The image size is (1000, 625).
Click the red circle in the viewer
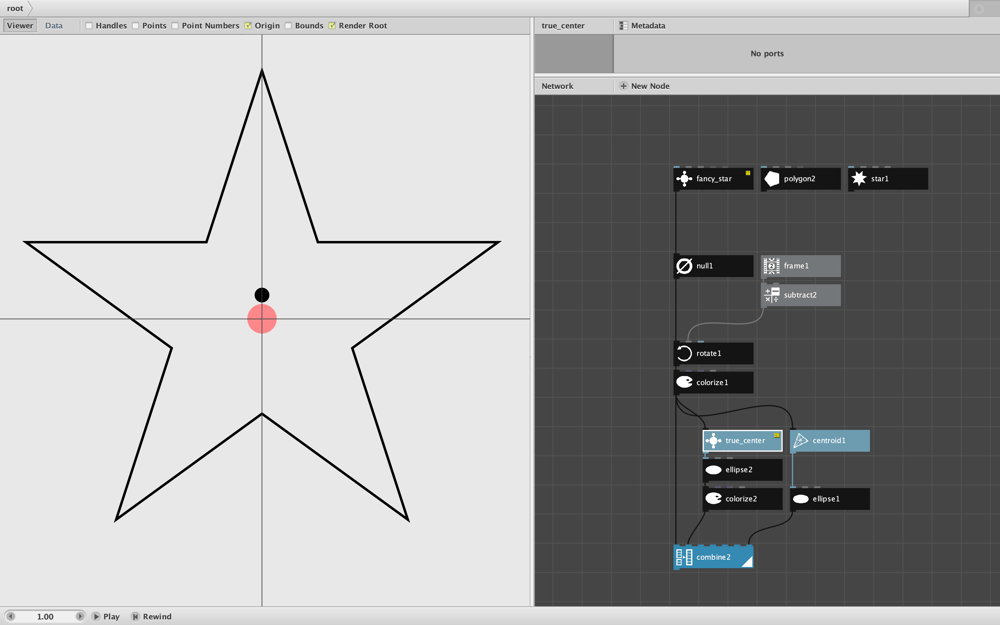click(x=262, y=319)
